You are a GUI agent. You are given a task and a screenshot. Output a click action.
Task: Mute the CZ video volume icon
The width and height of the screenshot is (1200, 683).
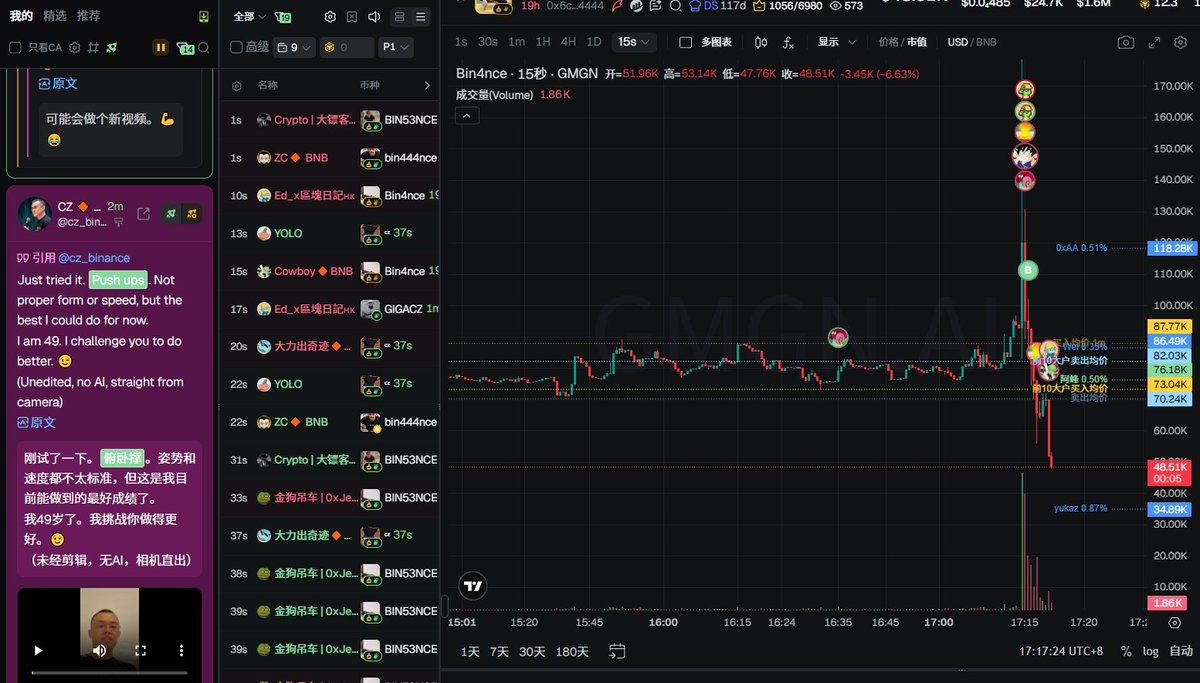click(99, 650)
